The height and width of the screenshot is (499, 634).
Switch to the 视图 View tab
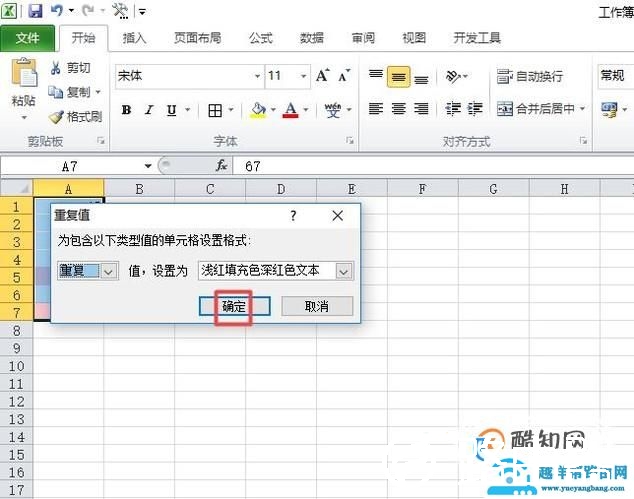click(x=414, y=38)
